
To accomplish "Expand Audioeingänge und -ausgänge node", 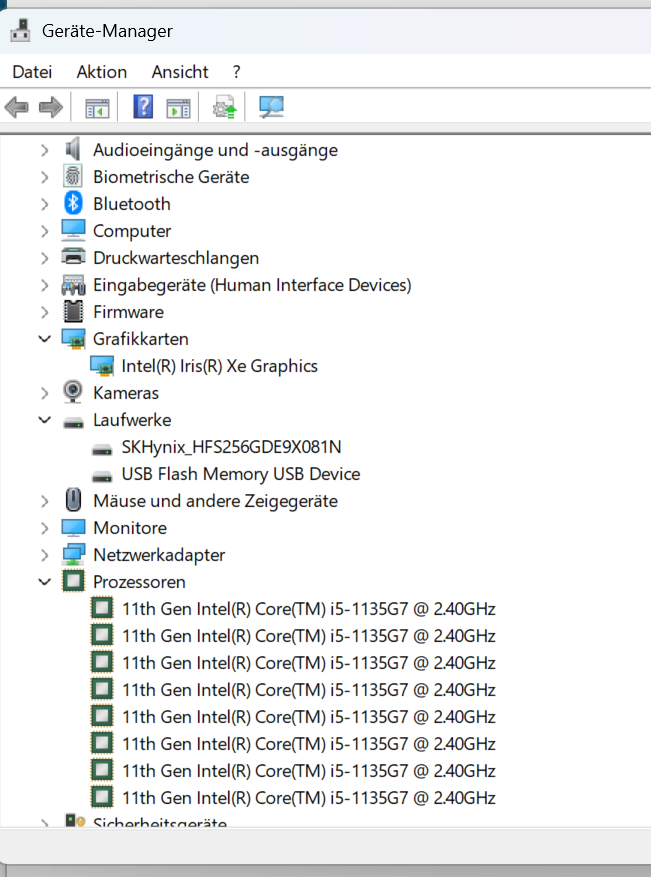I will (x=45, y=150).
